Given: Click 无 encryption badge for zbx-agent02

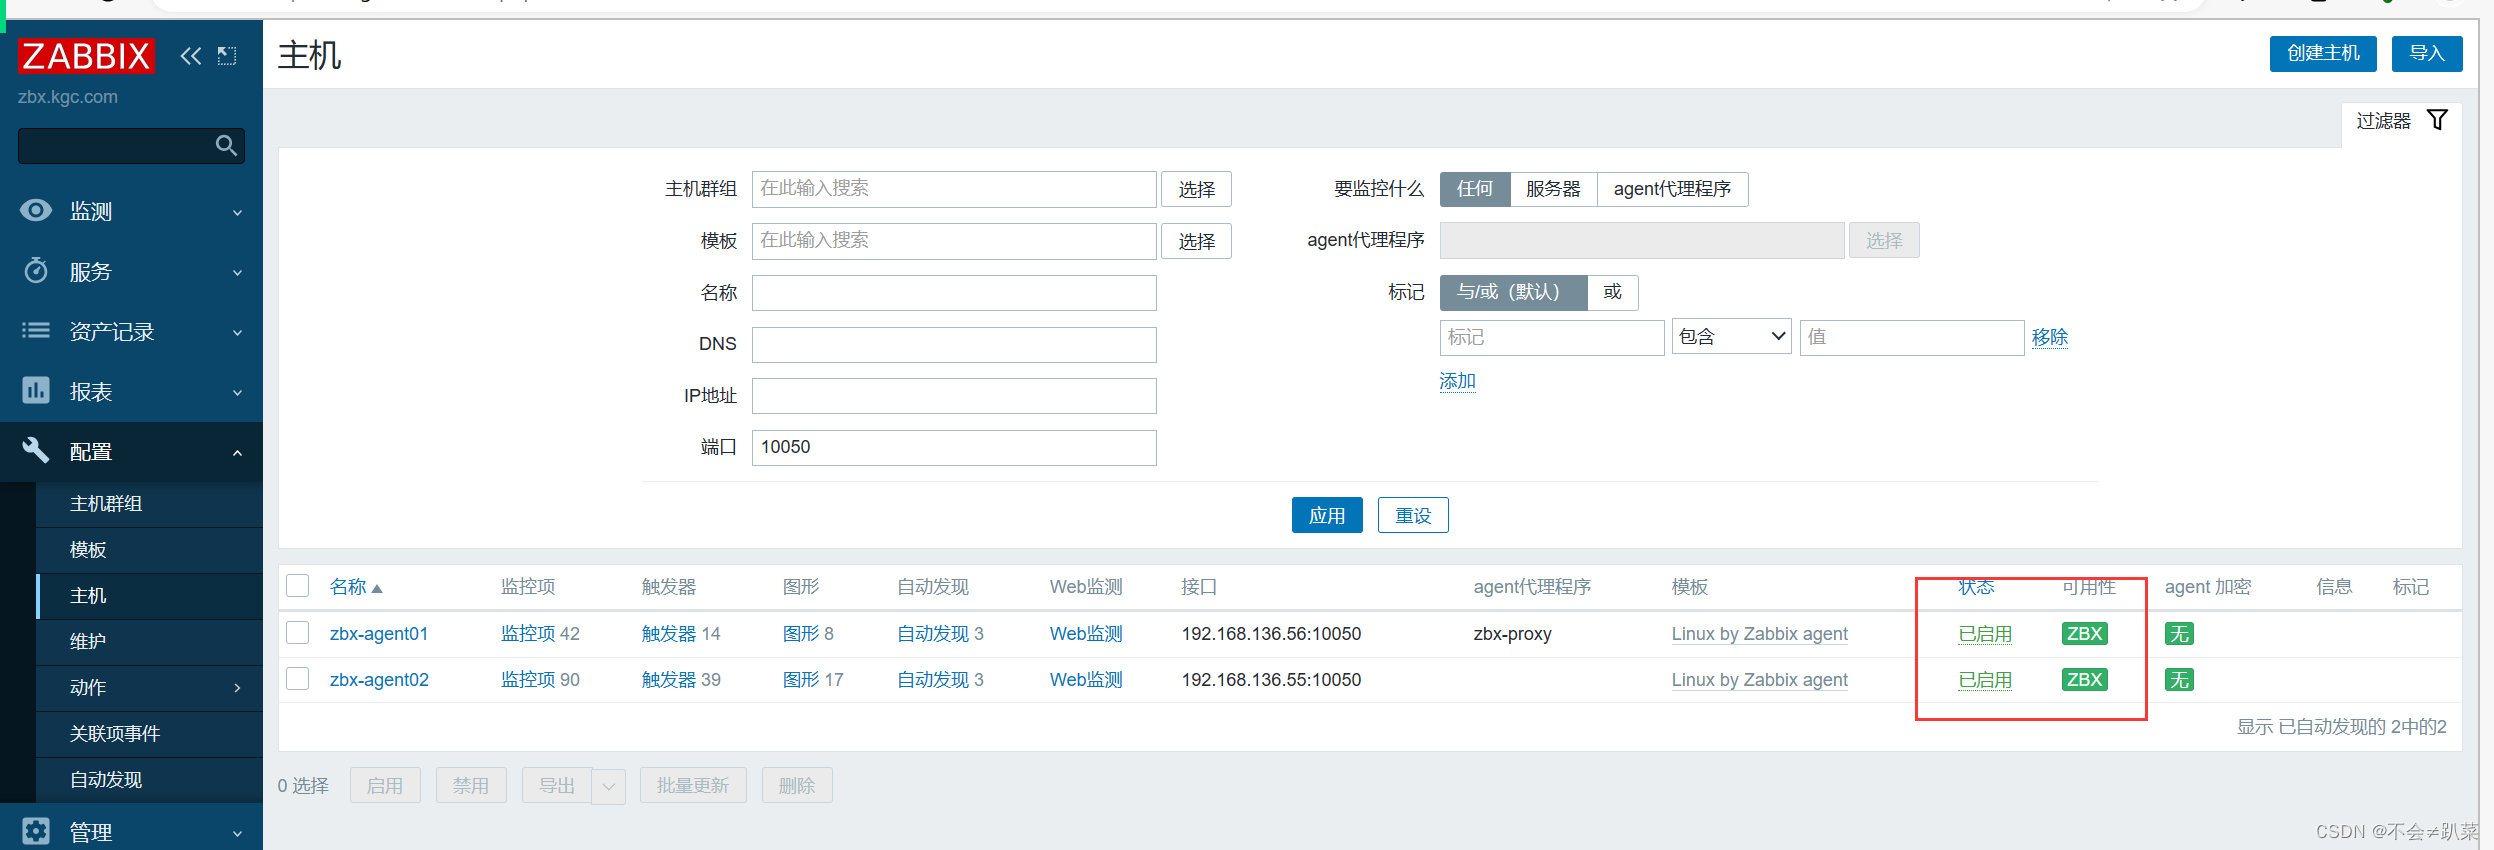Looking at the screenshot, I should pos(2179,680).
